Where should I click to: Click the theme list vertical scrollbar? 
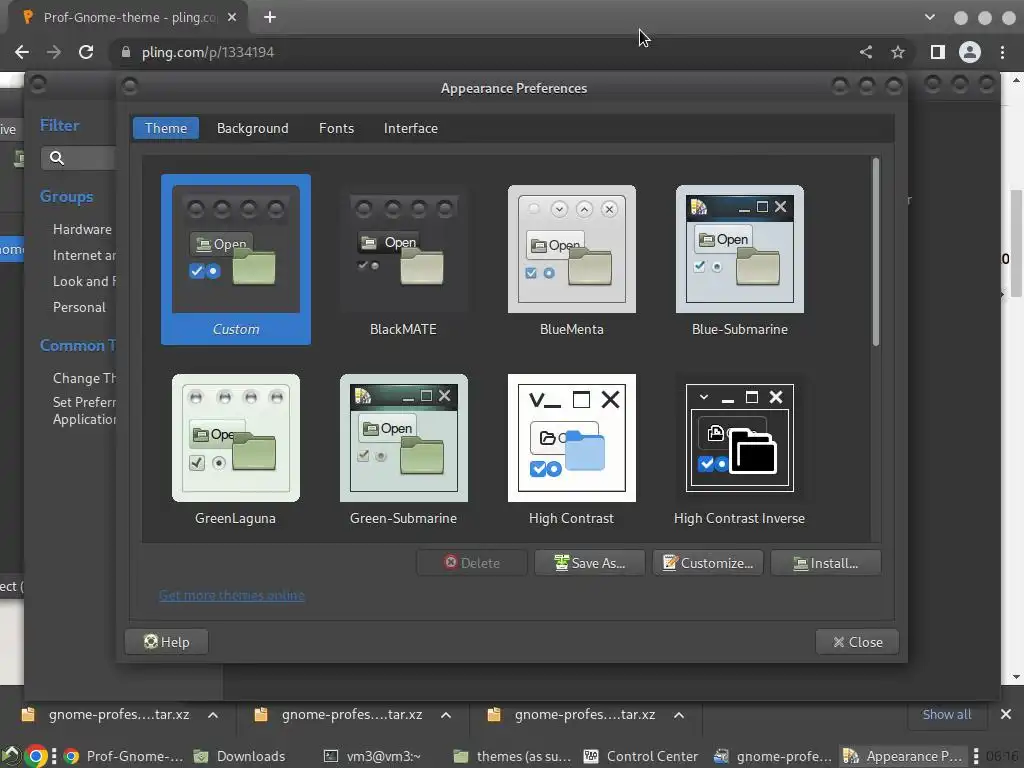pos(876,252)
